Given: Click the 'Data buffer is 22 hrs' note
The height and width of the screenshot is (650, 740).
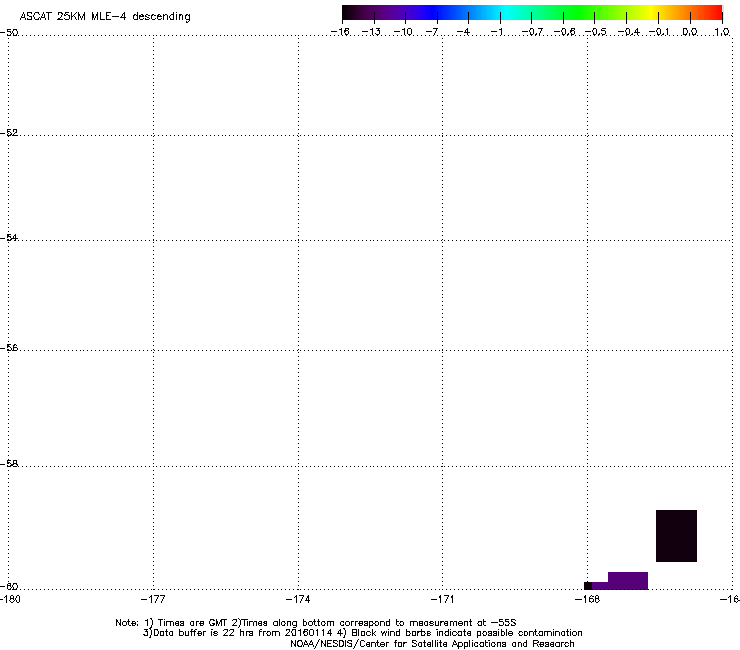Looking at the screenshot, I should pos(362,633).
